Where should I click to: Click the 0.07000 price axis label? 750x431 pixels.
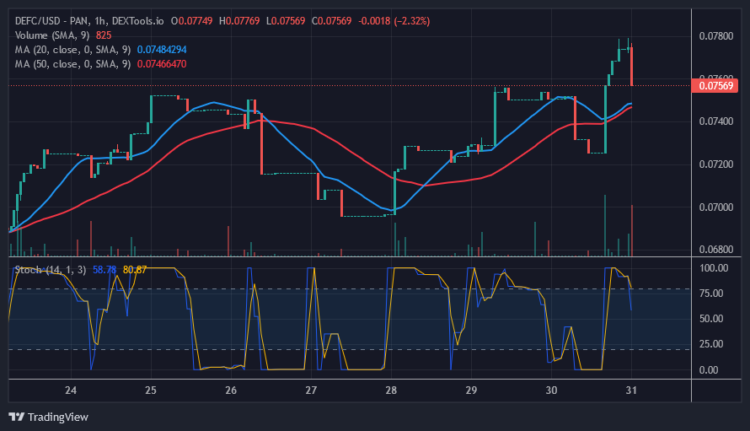tap(716, 207)
